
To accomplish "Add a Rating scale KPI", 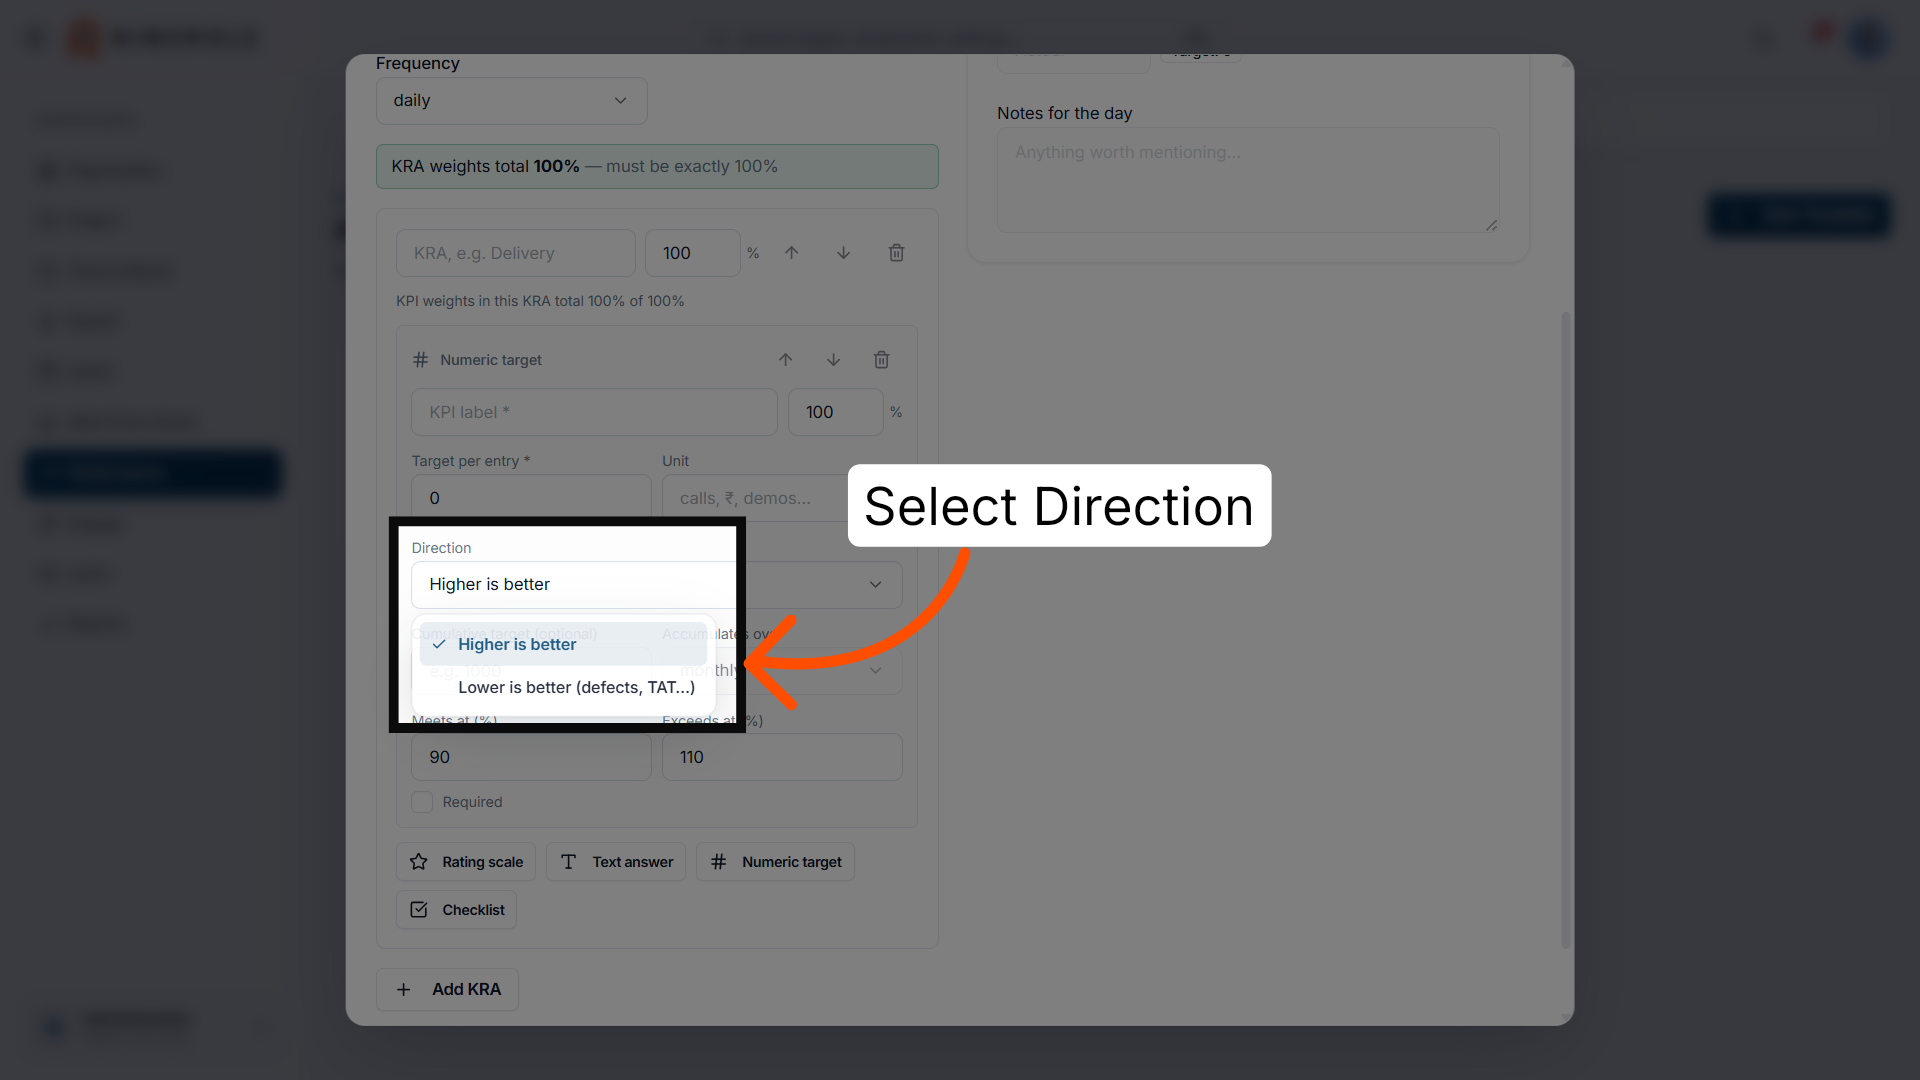I will click(466, 862).
